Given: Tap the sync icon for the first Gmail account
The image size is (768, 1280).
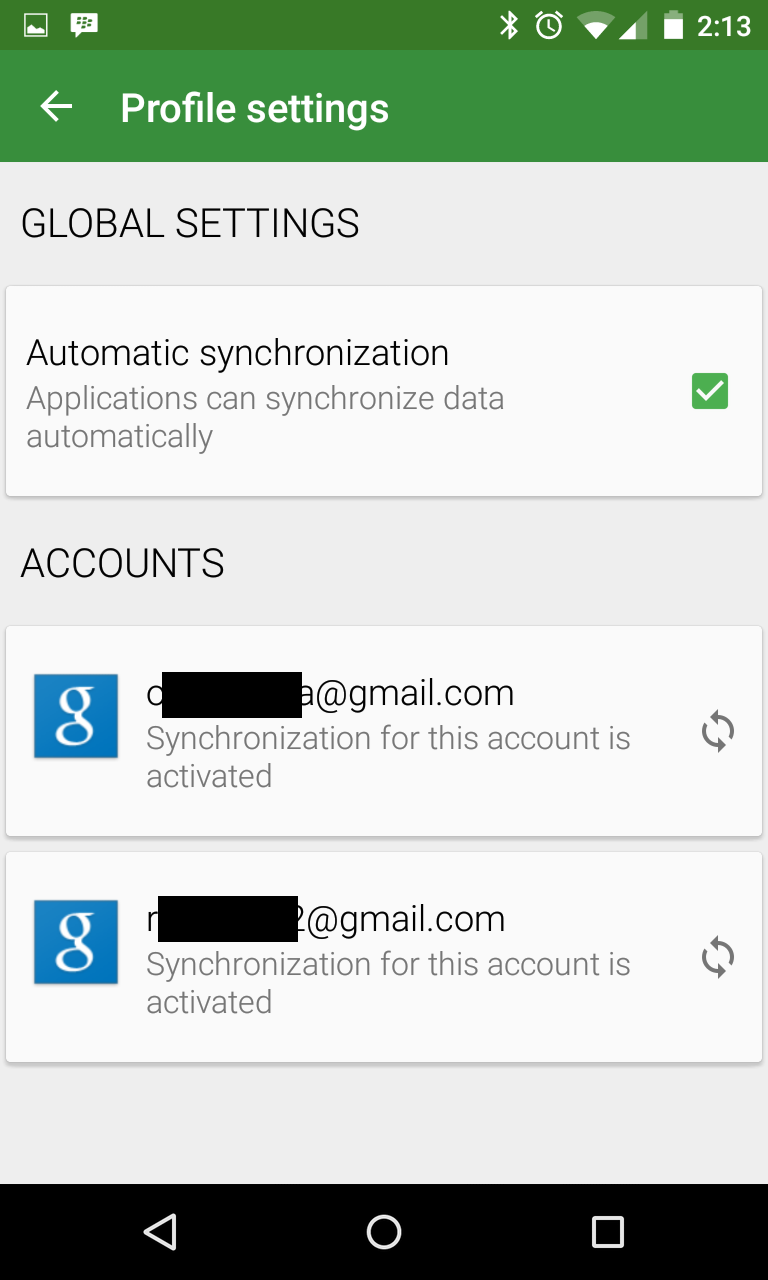Looking at the screenshot, I should coord(718,732).
